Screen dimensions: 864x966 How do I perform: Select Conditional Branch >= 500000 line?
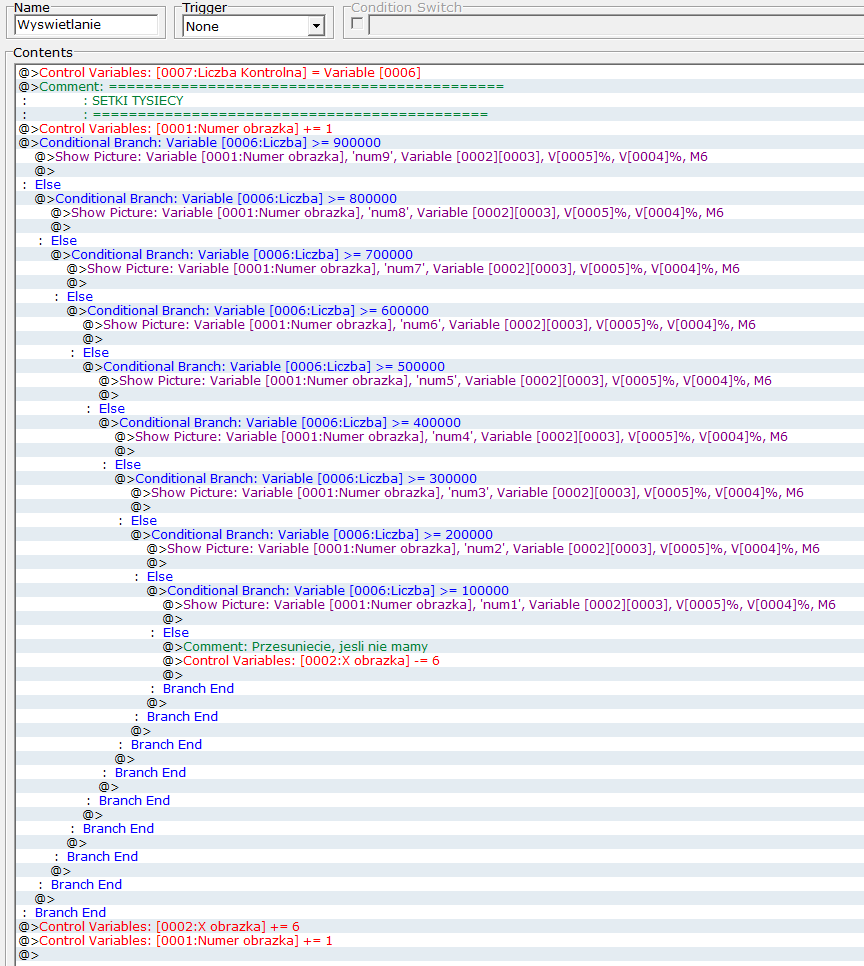[x=264, y=367]
